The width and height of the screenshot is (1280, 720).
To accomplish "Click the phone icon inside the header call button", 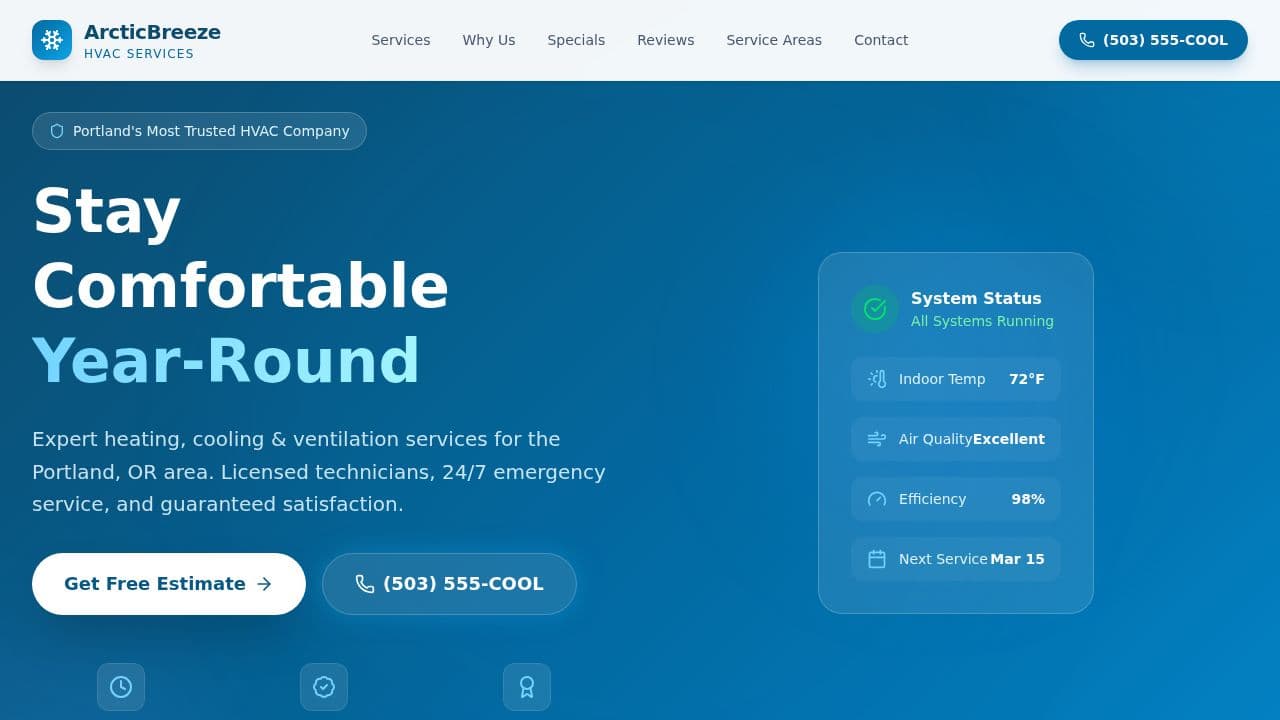I will 1086,40.
